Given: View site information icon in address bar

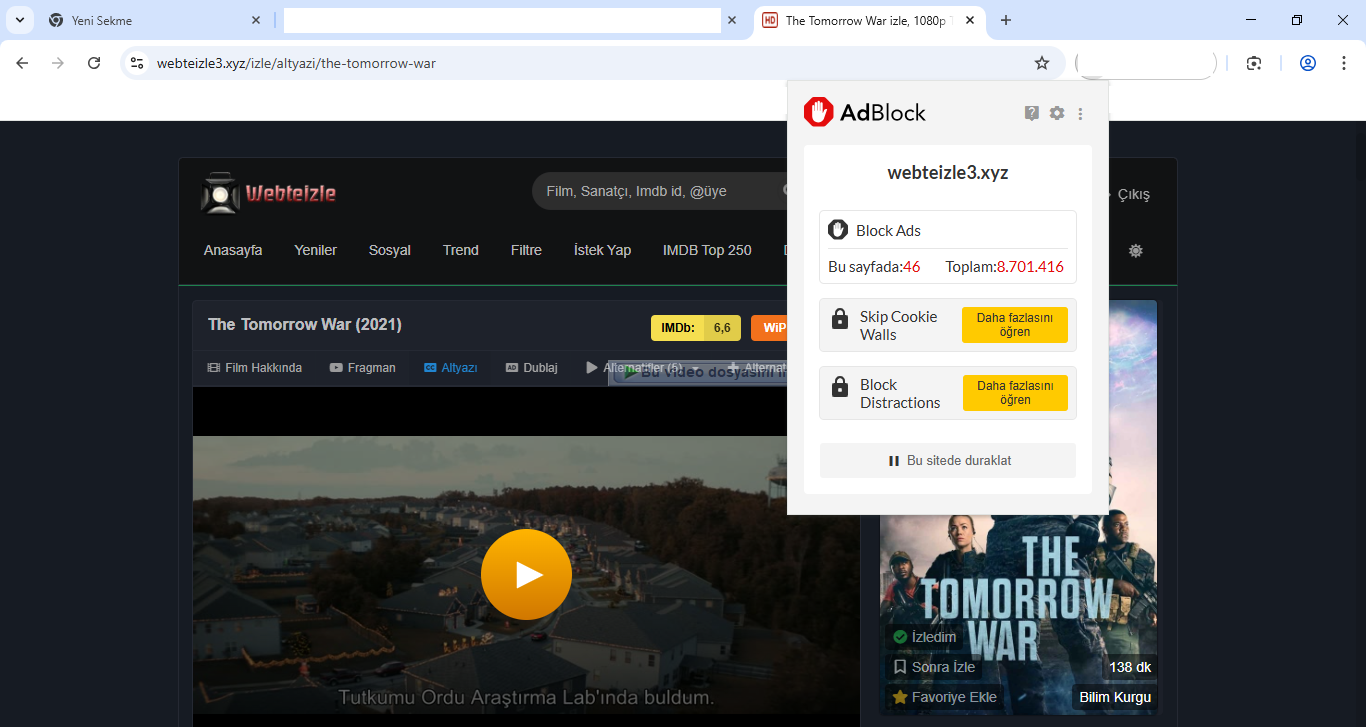Looking at the screenshot, I should (138, 63).
